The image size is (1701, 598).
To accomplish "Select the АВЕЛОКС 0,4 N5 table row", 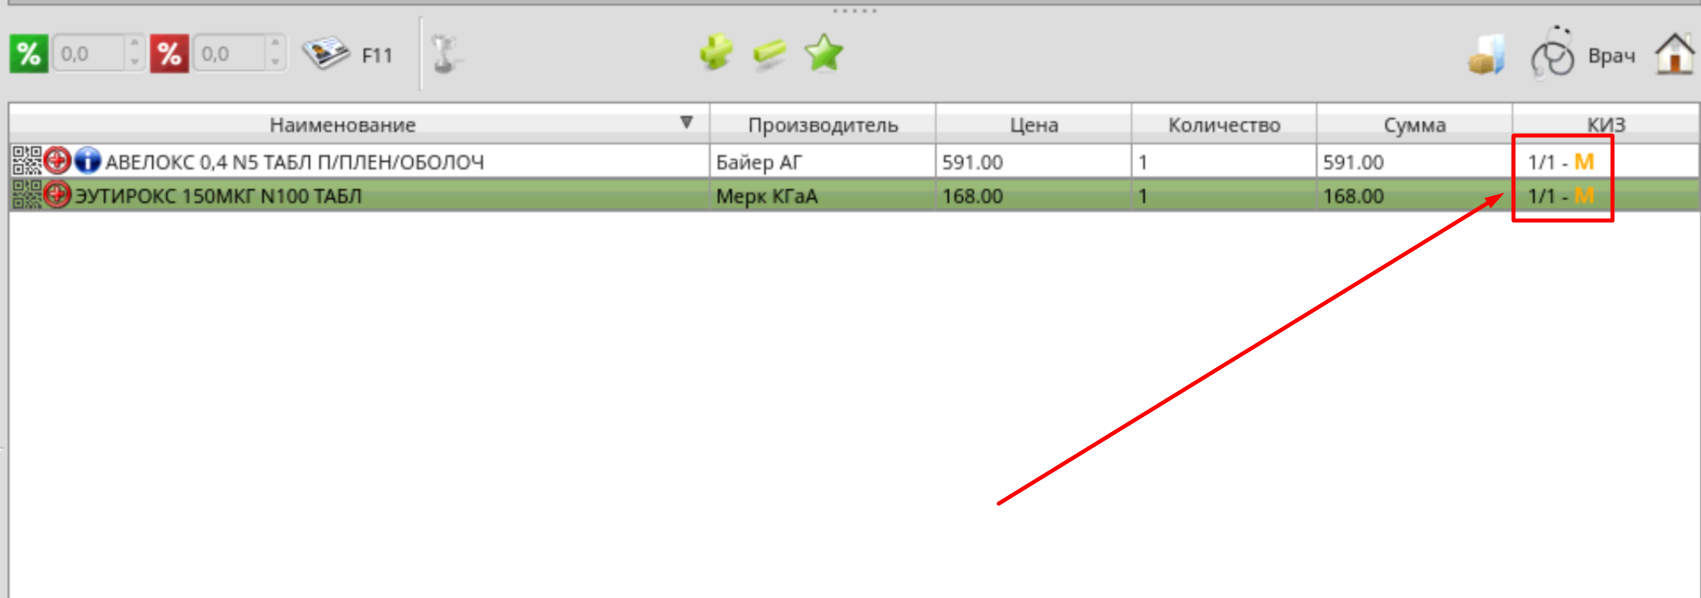I will click(854, 161).
